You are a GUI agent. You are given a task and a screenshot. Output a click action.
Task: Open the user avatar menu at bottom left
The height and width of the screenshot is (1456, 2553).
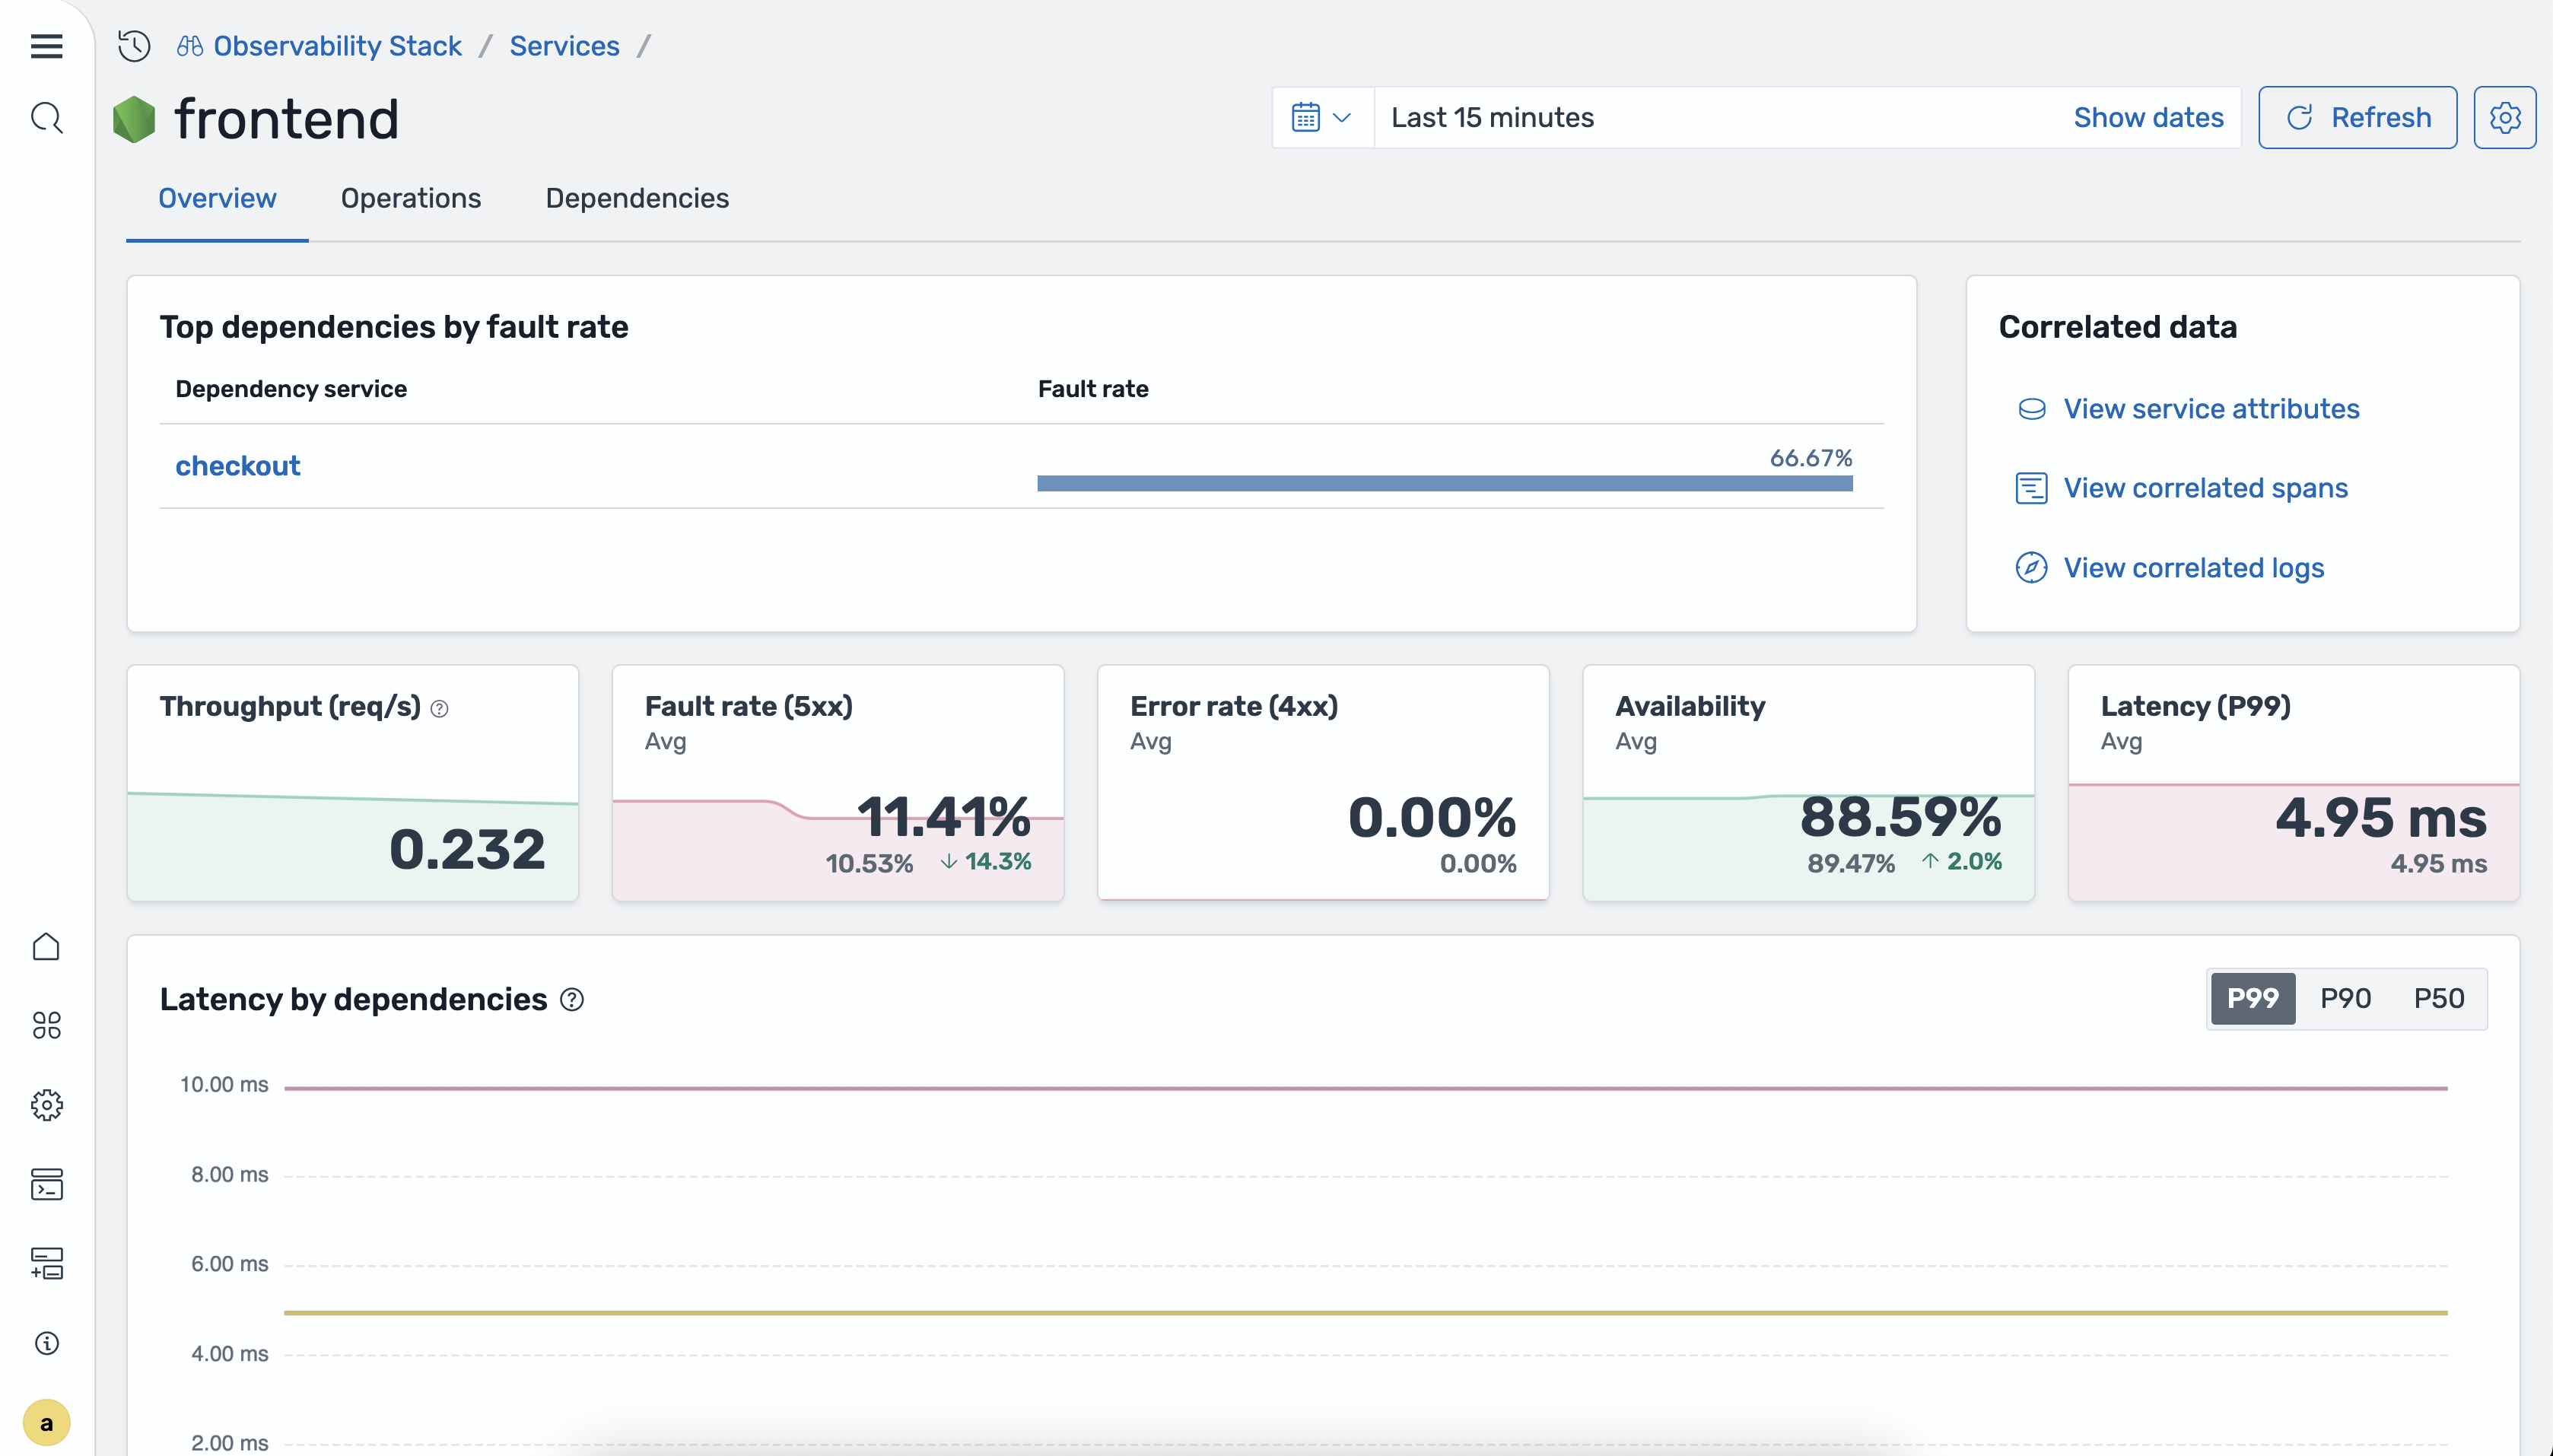(46, 1422)
